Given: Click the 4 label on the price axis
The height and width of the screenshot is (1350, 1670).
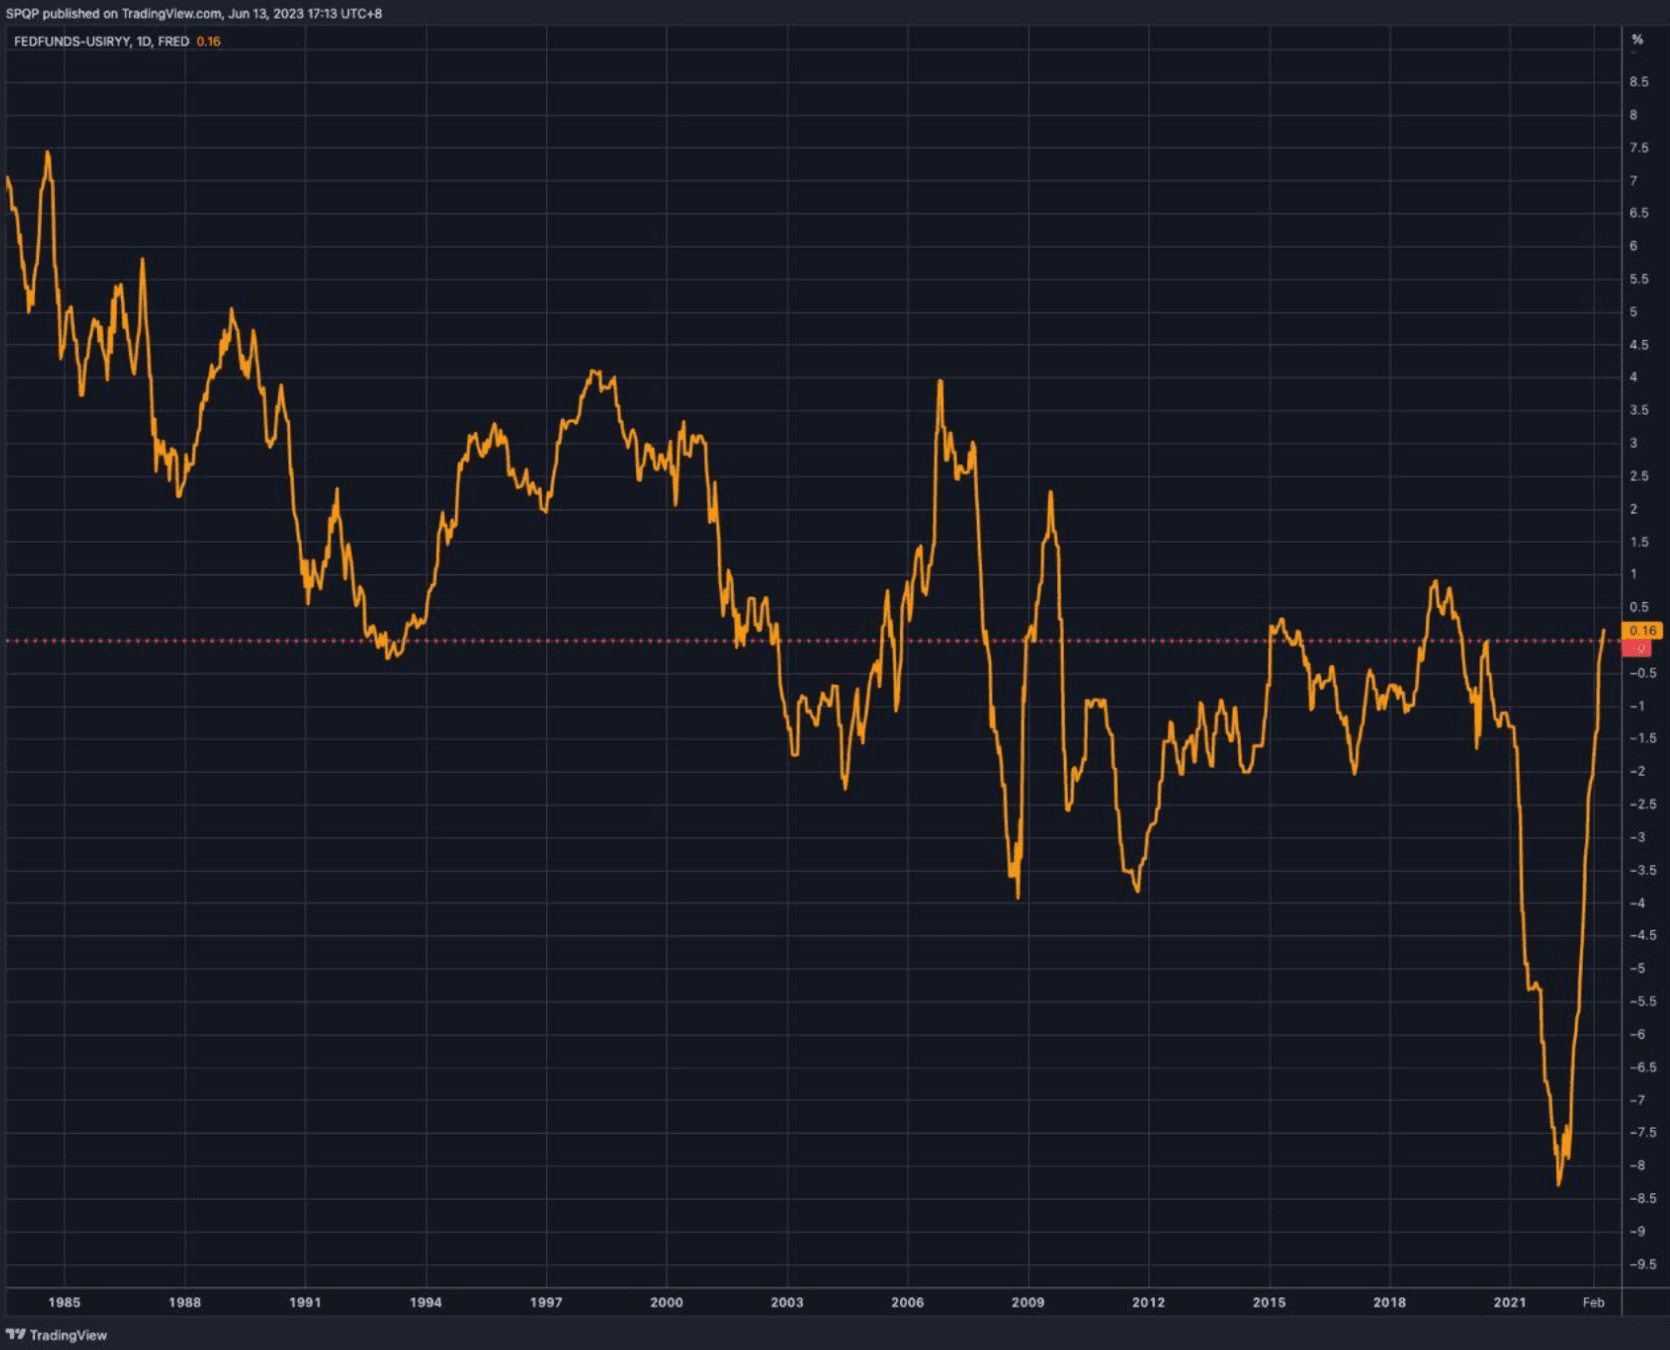Looking at the screenshot, I should (1634, 377).
